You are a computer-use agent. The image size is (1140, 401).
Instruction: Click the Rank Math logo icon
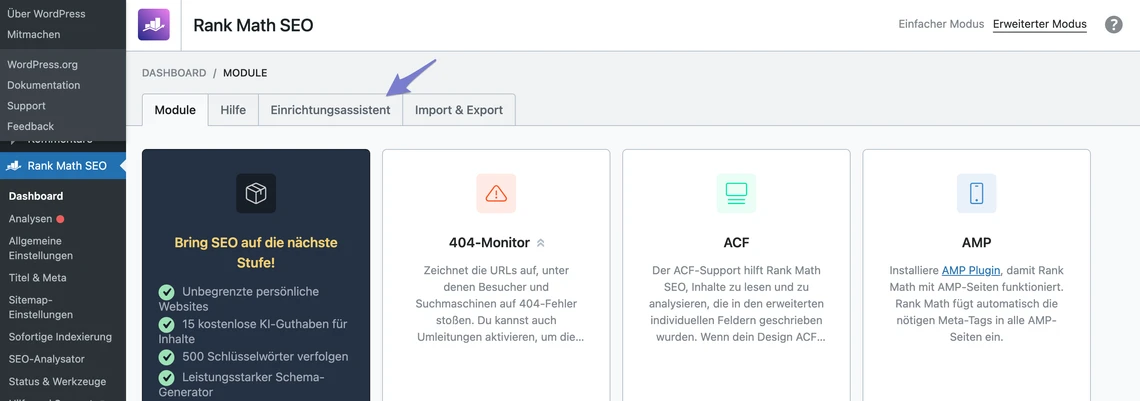(154, 25)
